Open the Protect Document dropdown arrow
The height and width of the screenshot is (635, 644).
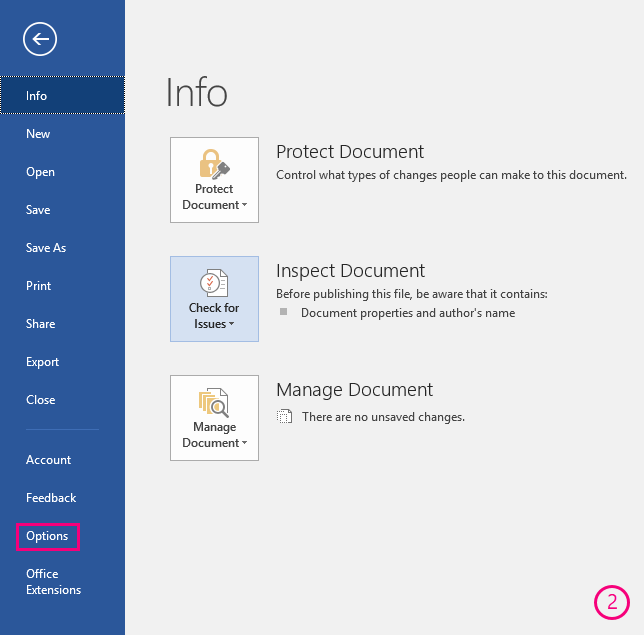coord(244,205)
